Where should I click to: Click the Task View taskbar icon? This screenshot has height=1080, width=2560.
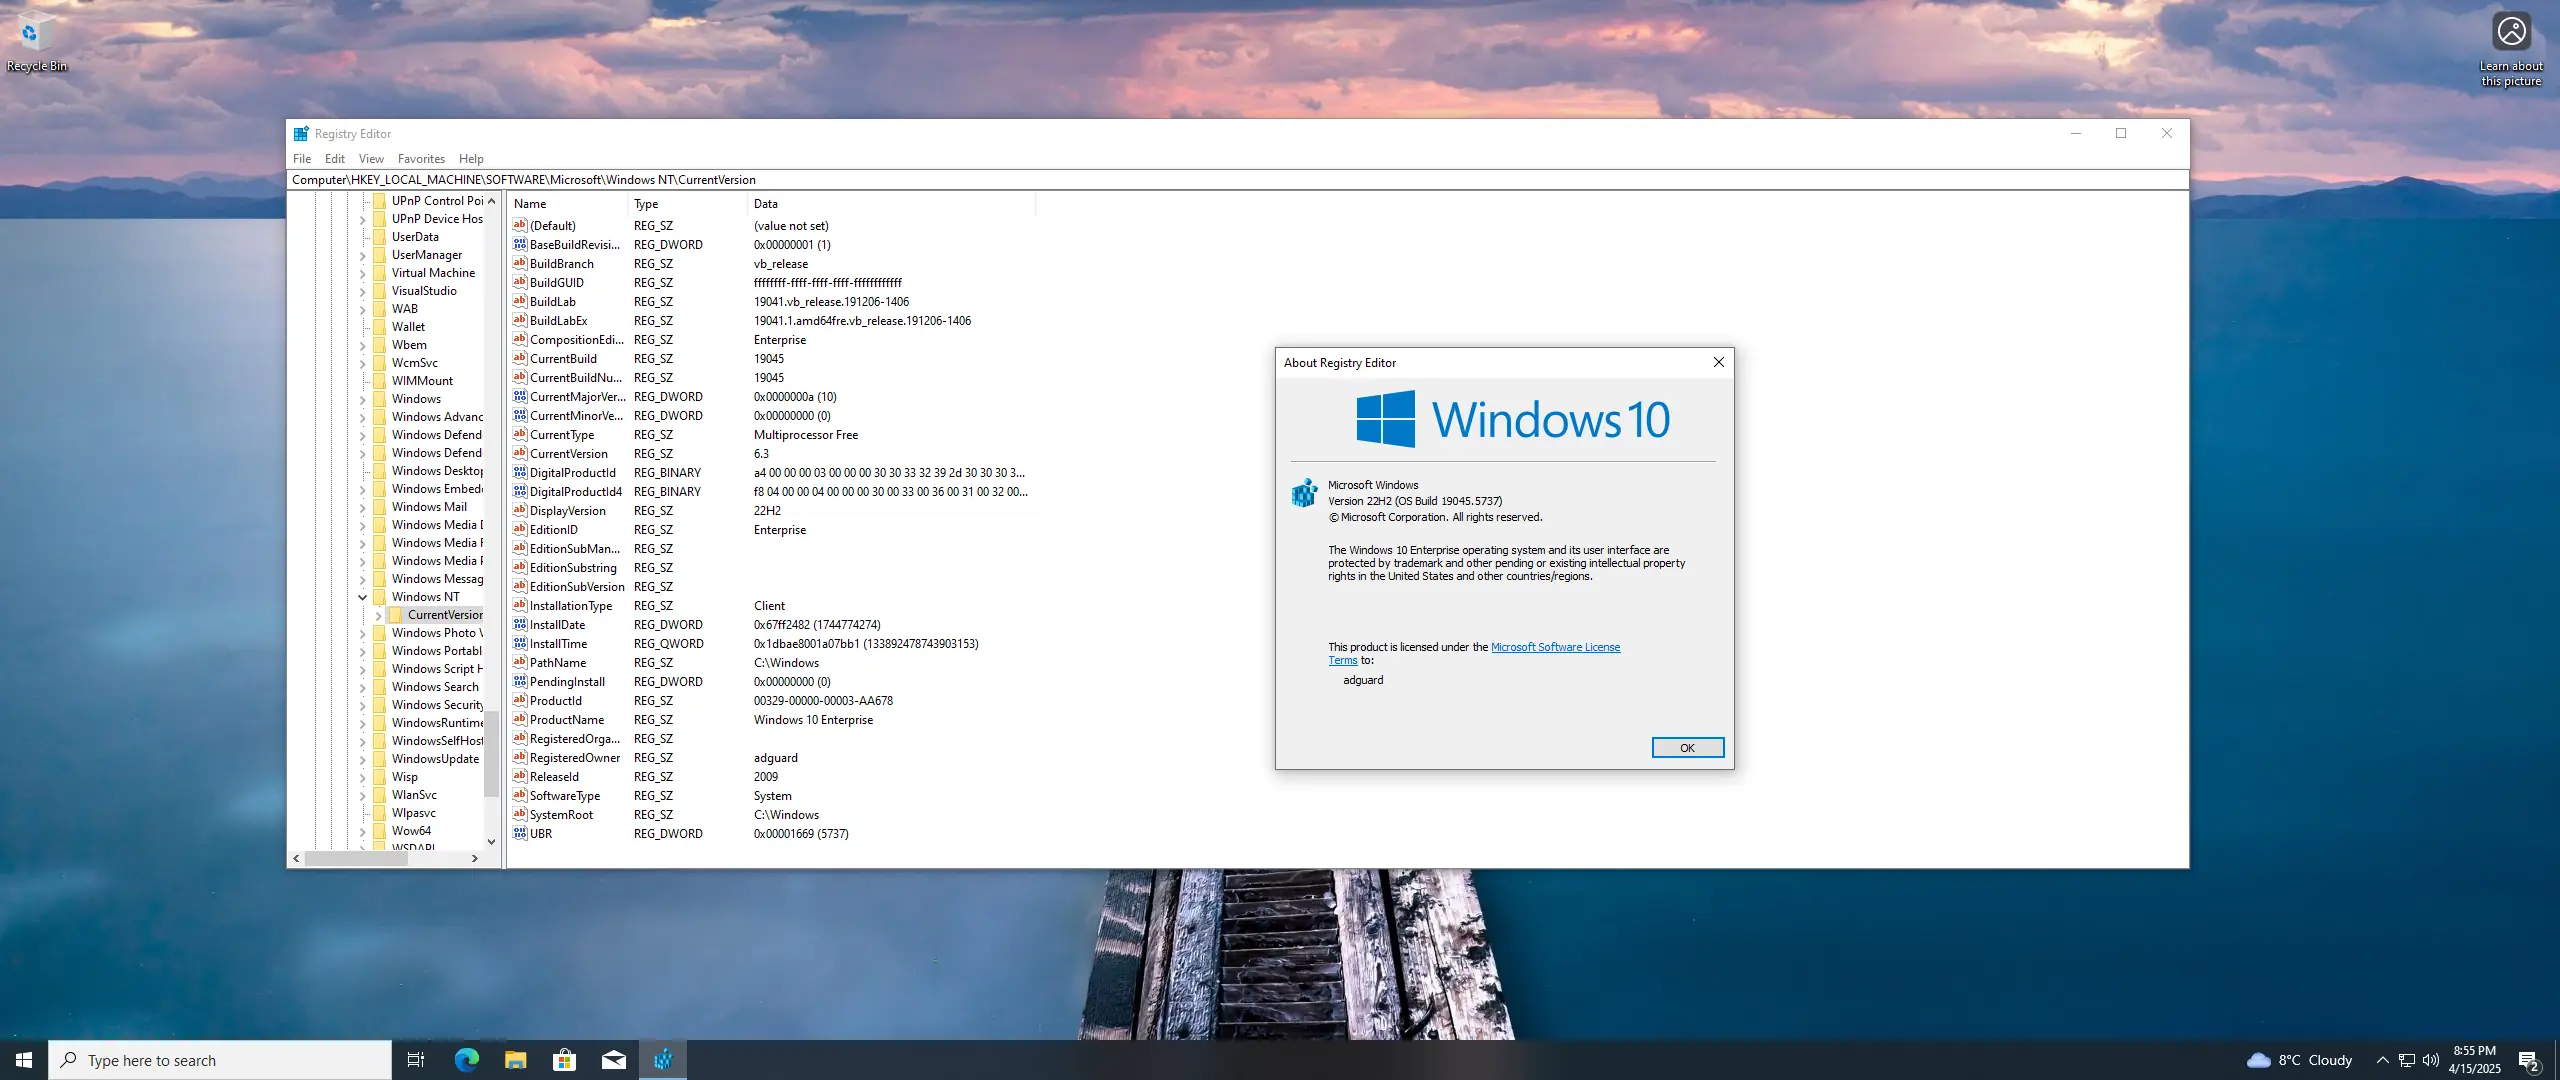[416, 1060]
